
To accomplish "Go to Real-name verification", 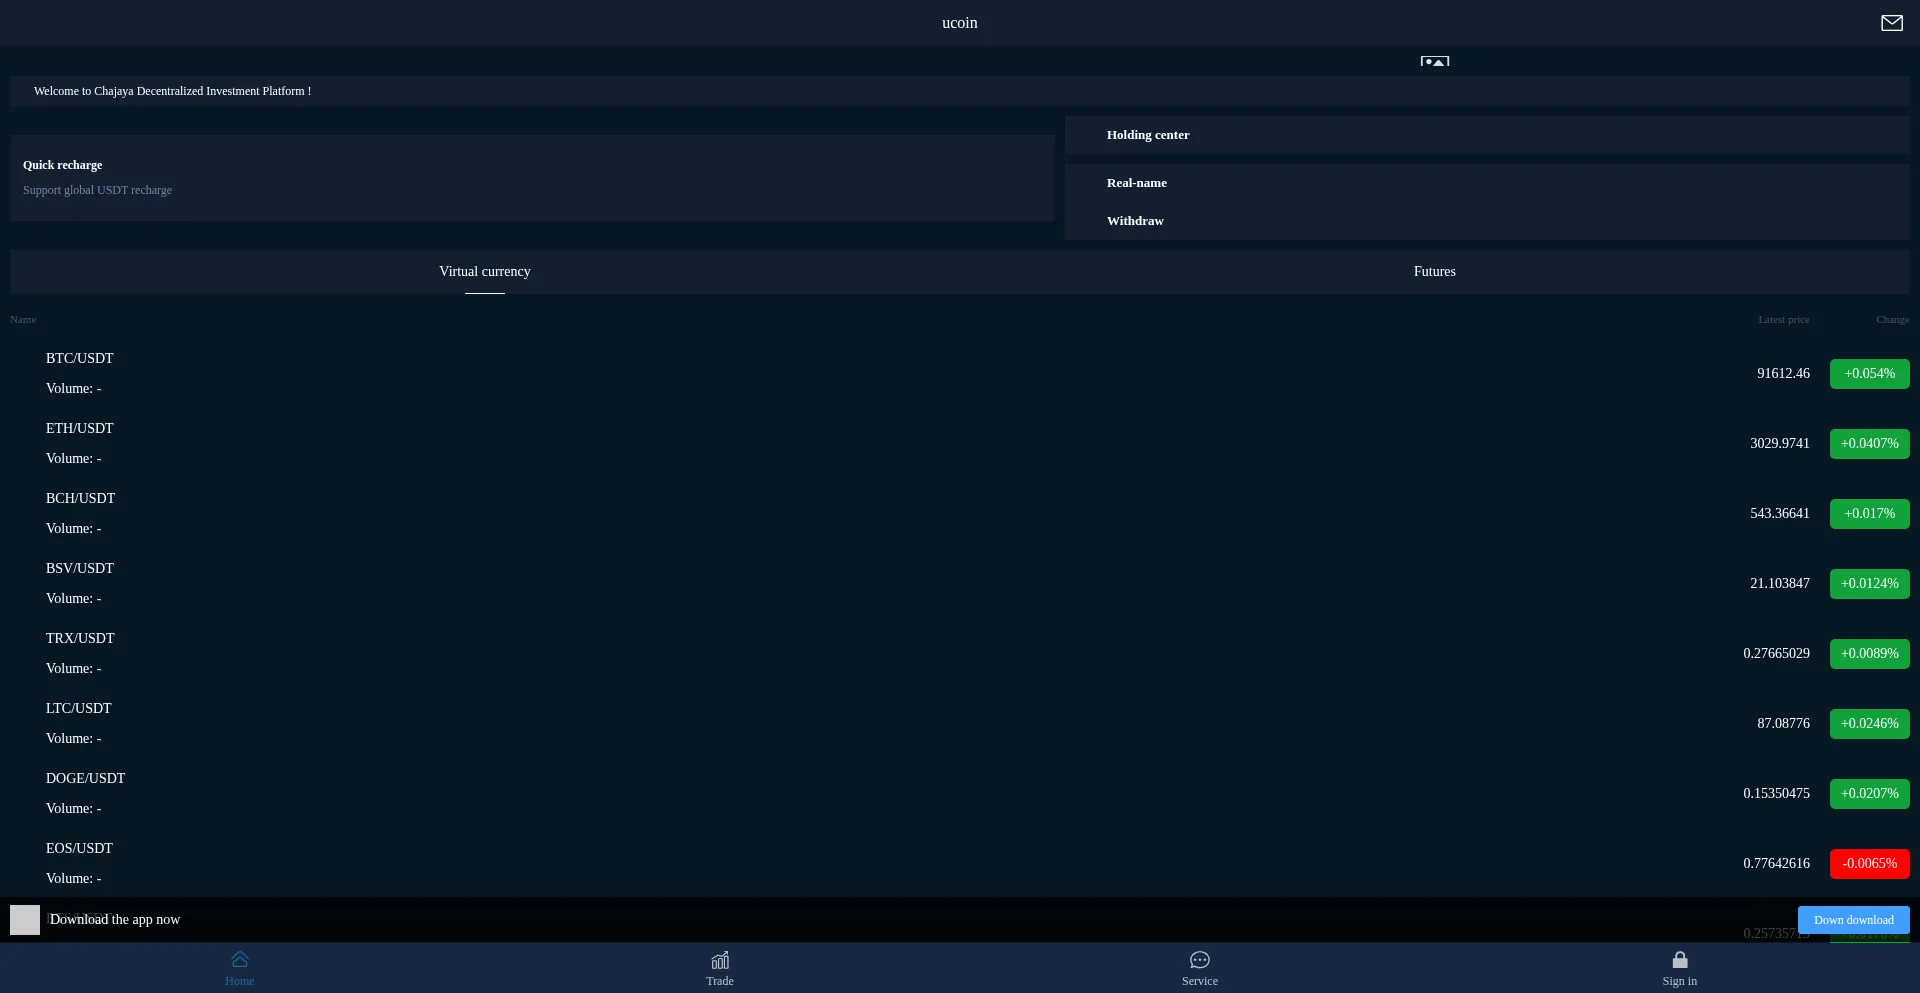I will (x=1137, y=183).
